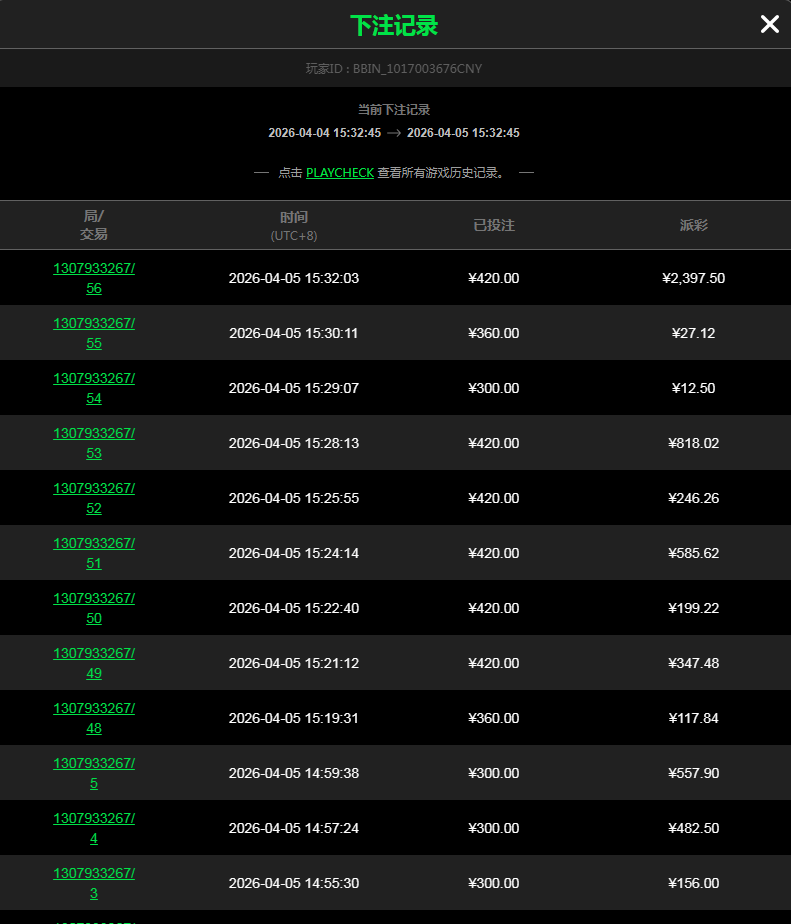The width and height of the screenshot is (791, 924).
Task: Click the 局/交易 column header
Action: 94,225
